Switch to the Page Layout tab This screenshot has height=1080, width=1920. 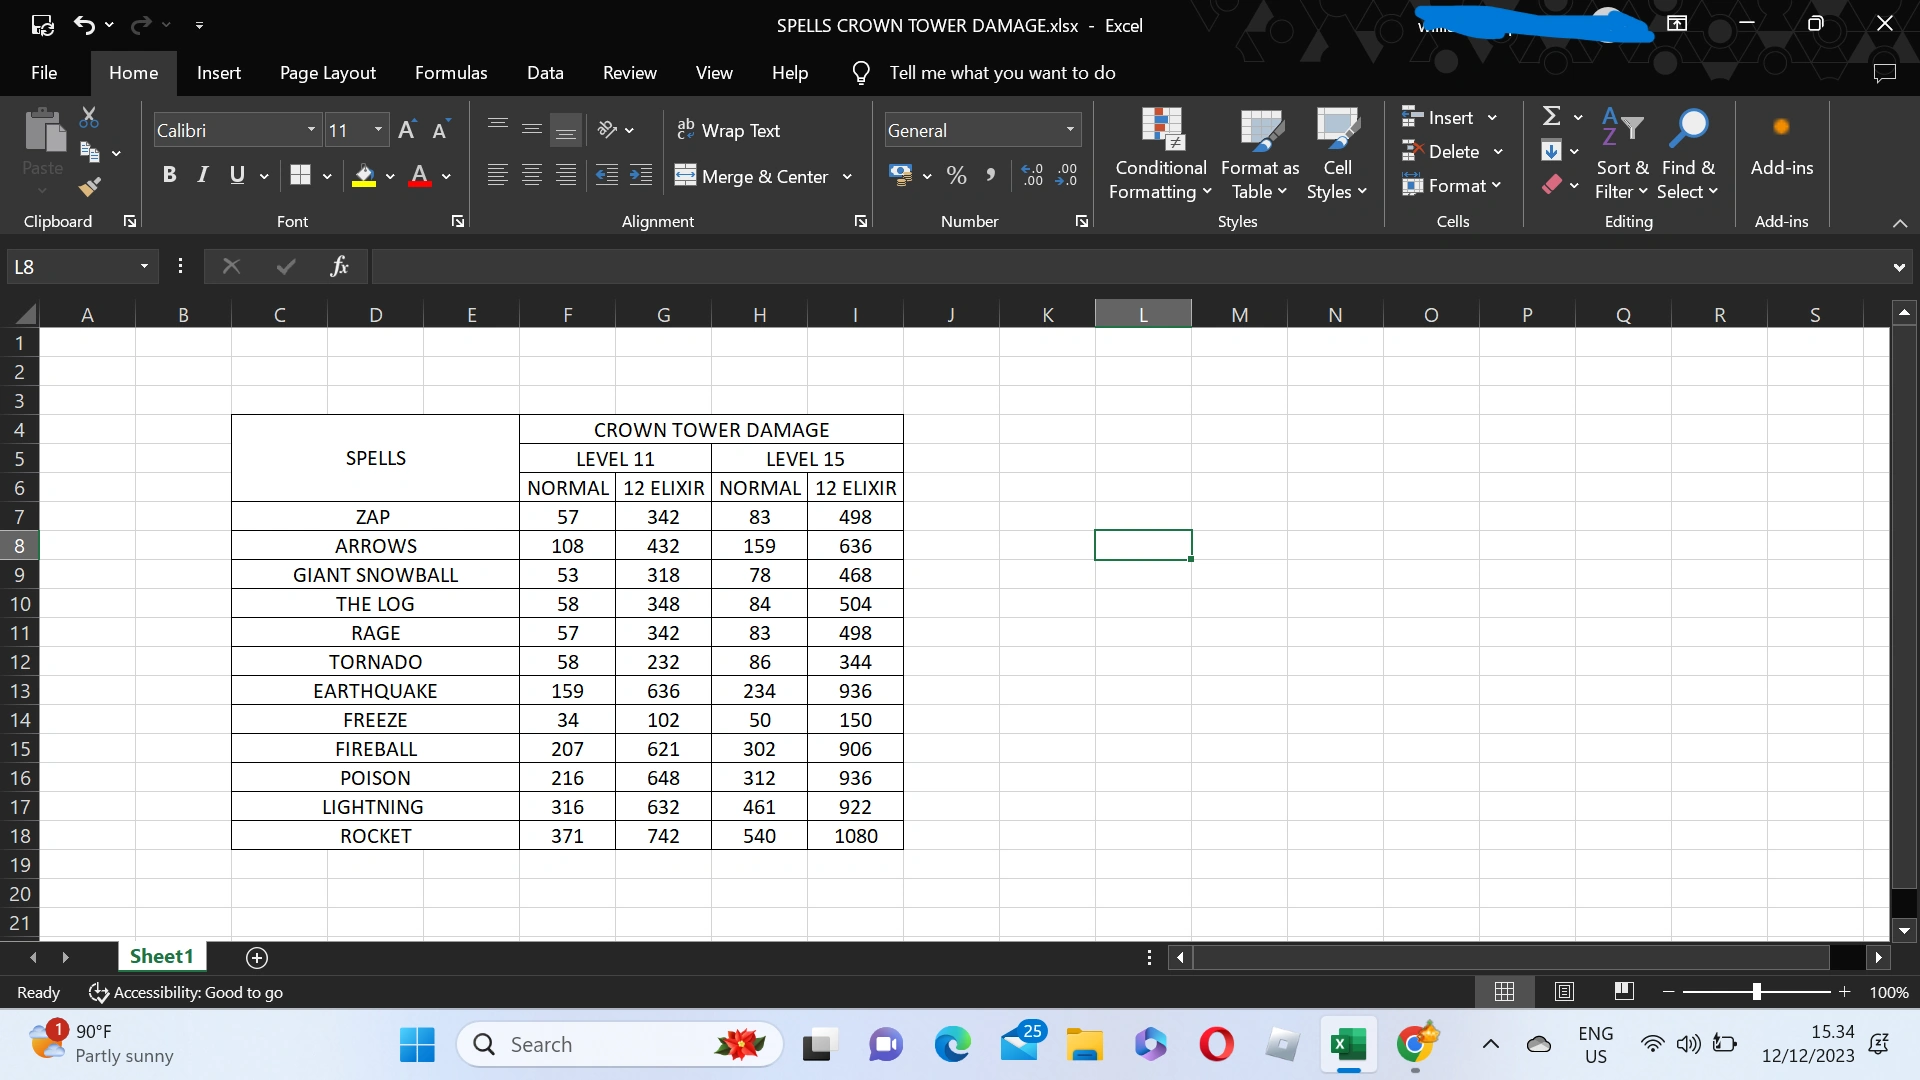pos(328,73)
